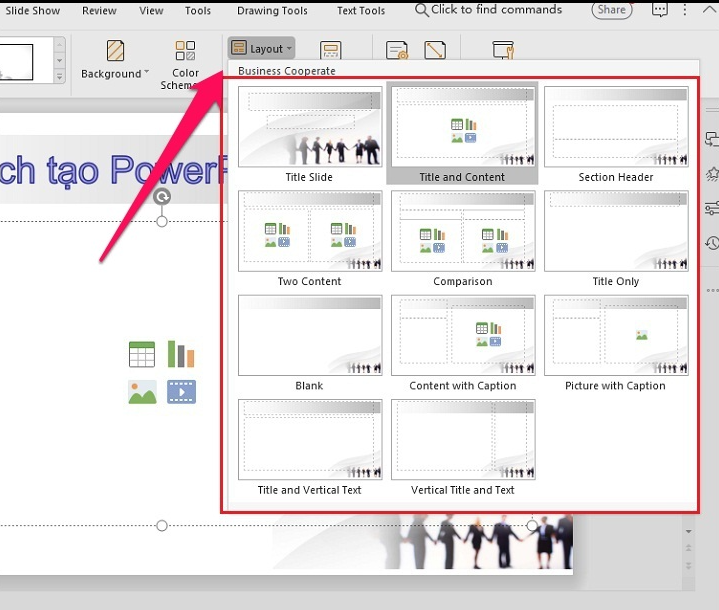Choose the Content with Caption layout
Screen dimensions: 719x610
coord(463,344)
